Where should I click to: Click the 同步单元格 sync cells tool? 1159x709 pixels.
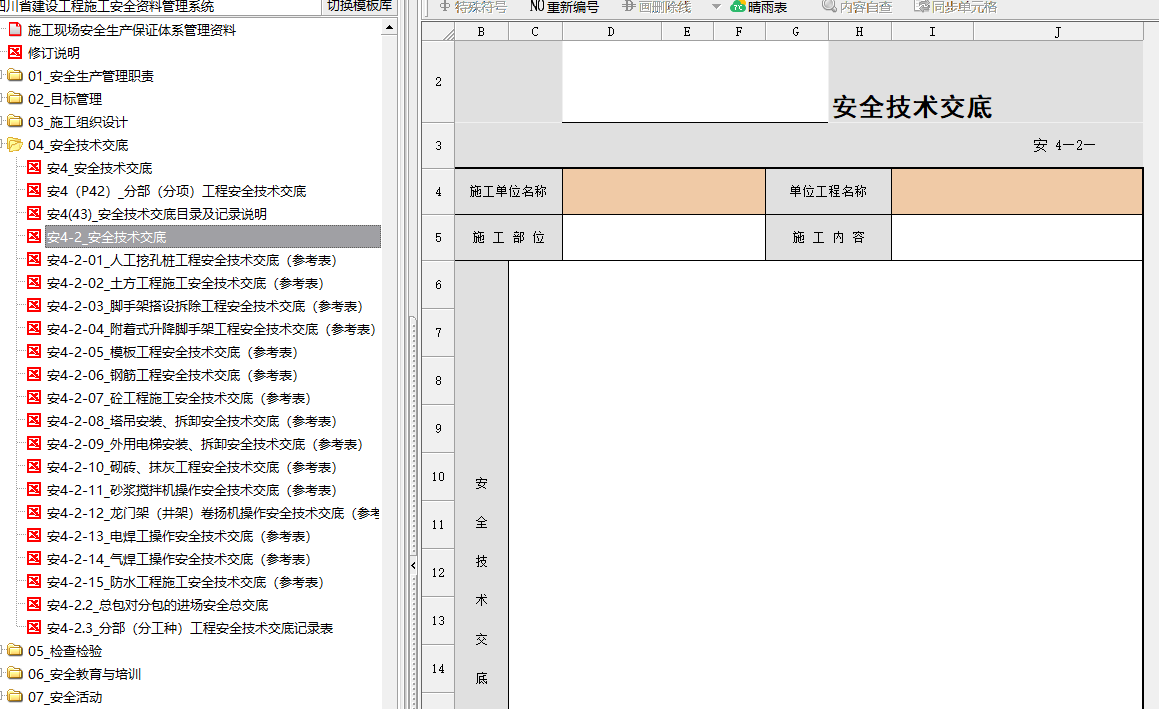(956, 7)
